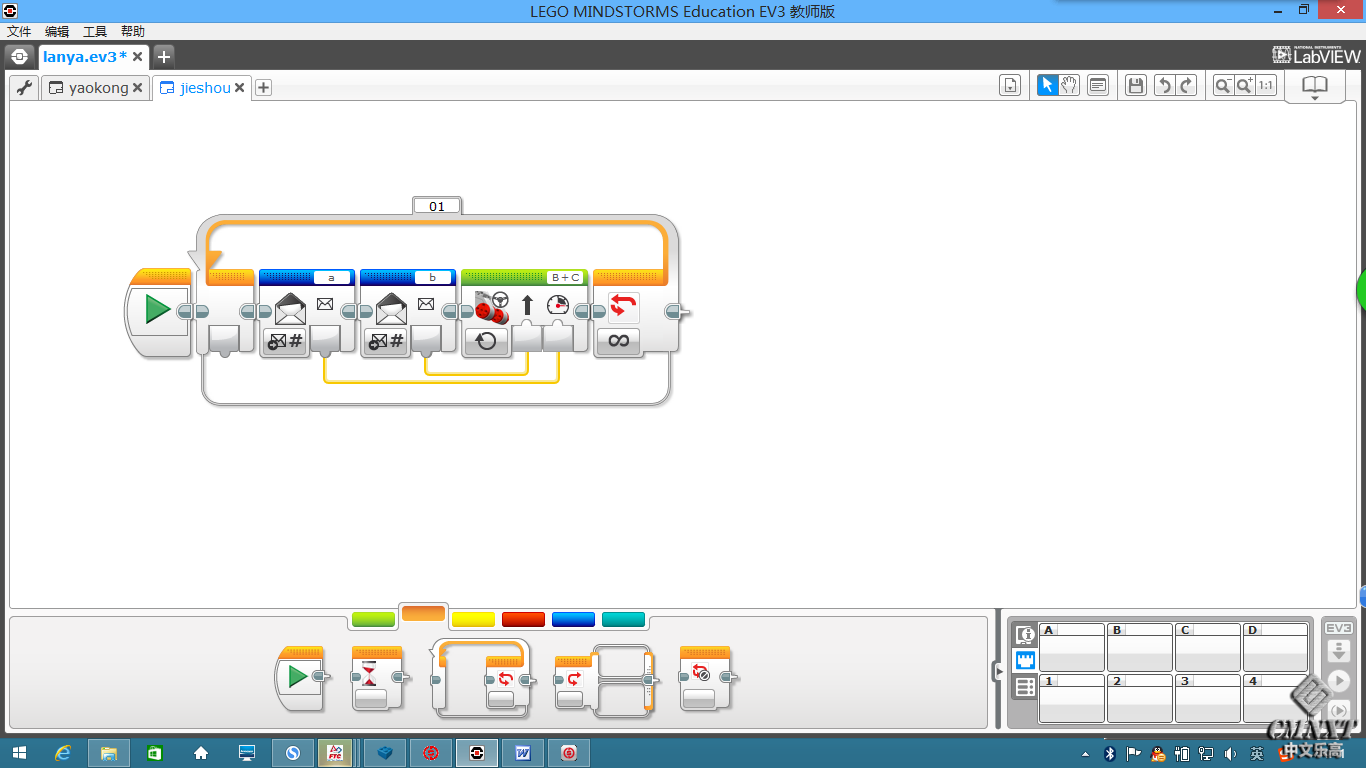
Task: Add a new program with plus button
Action: (263, 88)
